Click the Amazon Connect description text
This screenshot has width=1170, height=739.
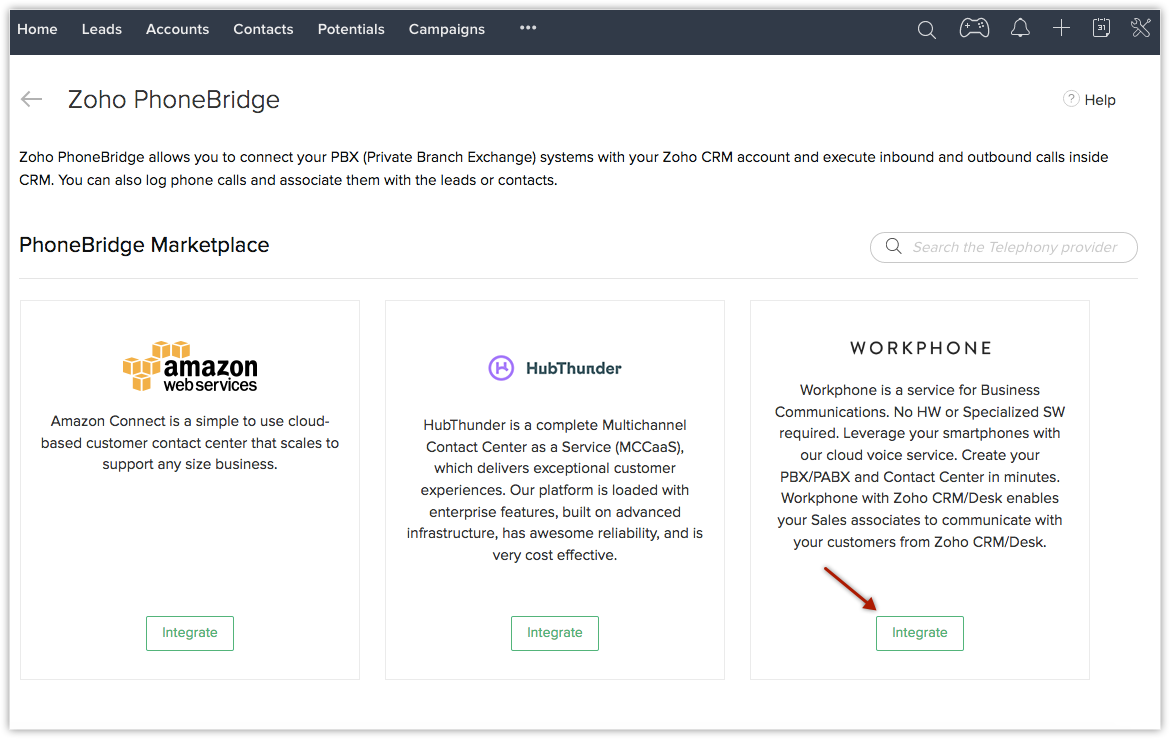point(190,443)
